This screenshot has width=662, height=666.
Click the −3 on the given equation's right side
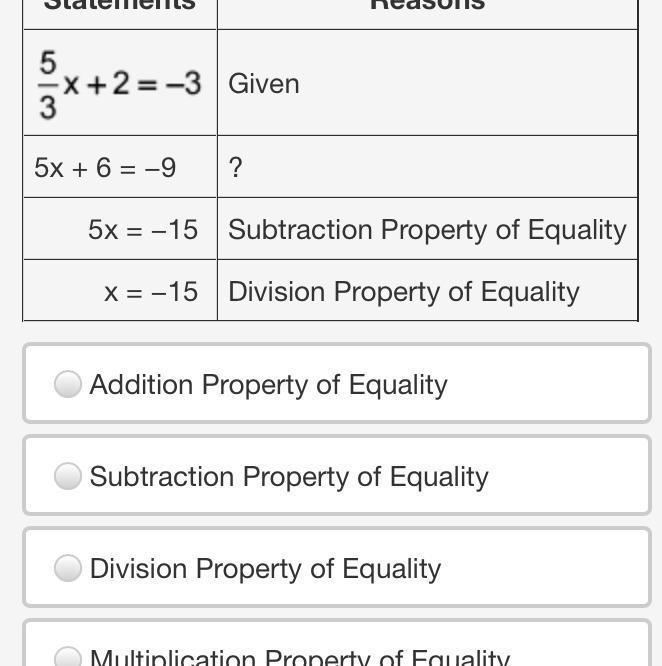pyautogui.click(x=183, y=84)
